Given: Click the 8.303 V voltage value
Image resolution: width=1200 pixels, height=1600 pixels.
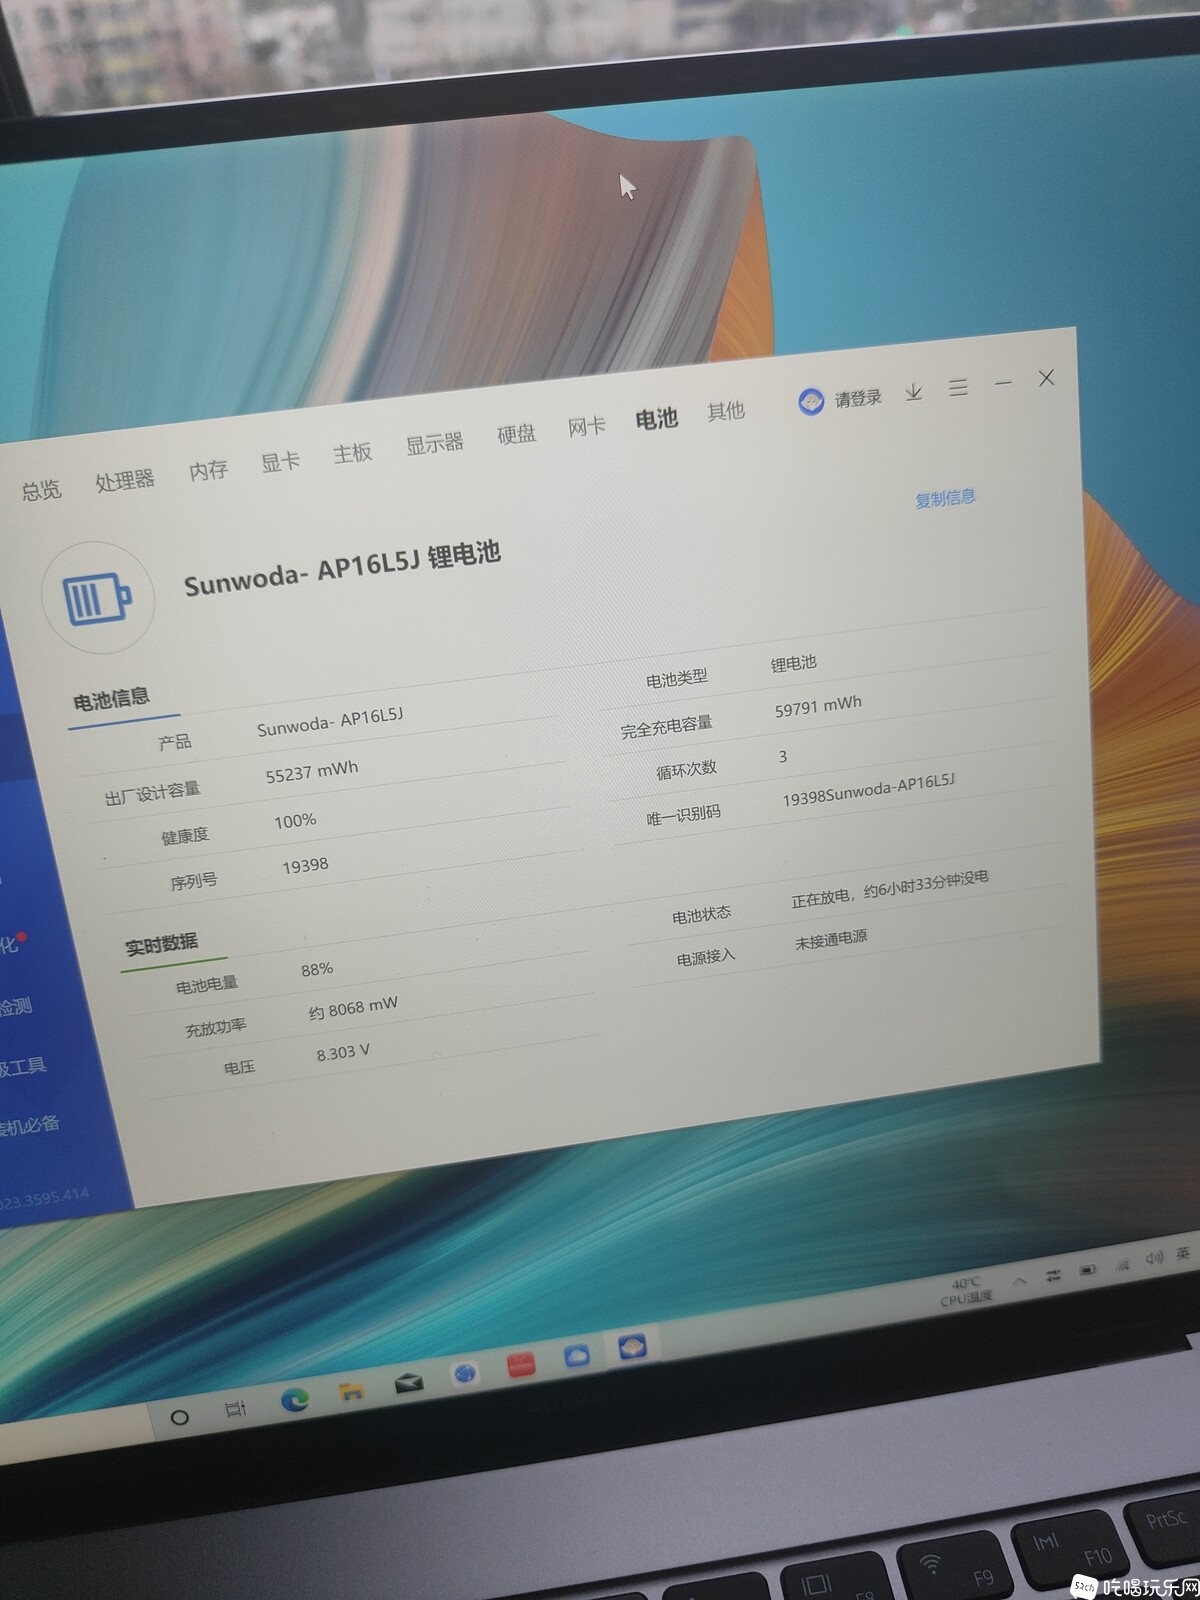Looking at the screenshot, I should tap(343, 1053).
